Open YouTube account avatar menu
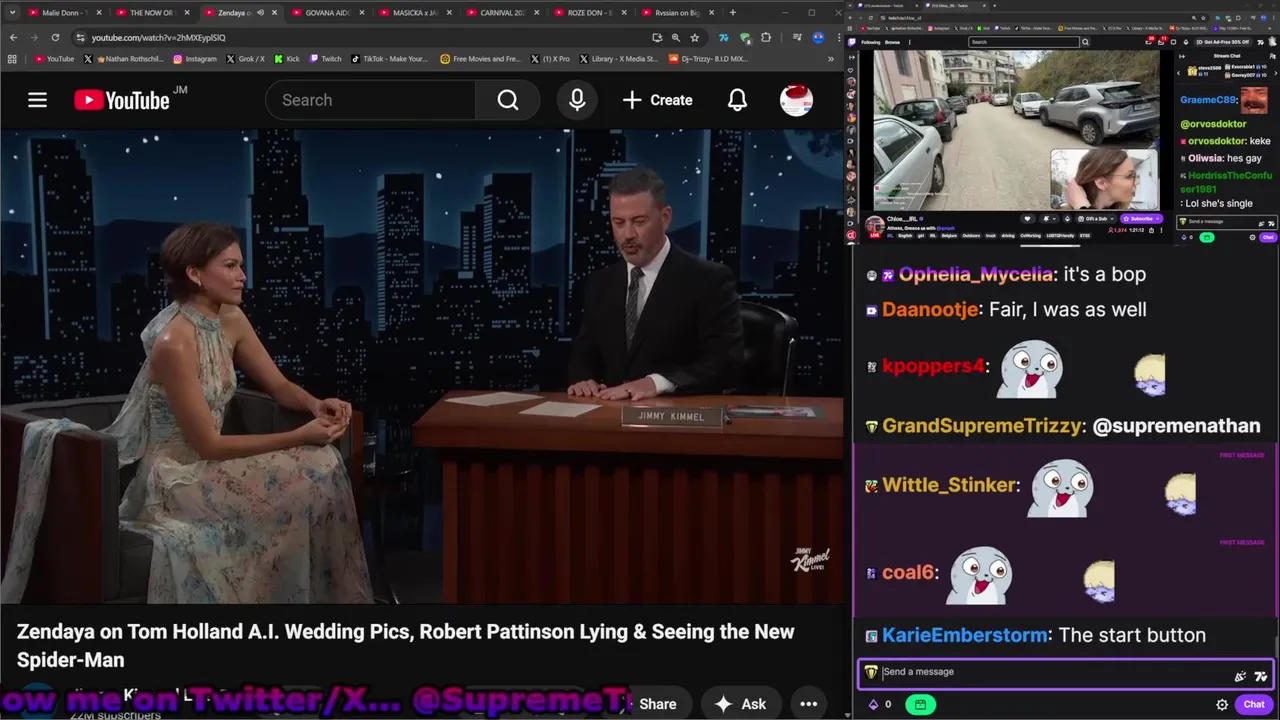Viewport: 1280px width, 720px height. (x=796, y=100)
